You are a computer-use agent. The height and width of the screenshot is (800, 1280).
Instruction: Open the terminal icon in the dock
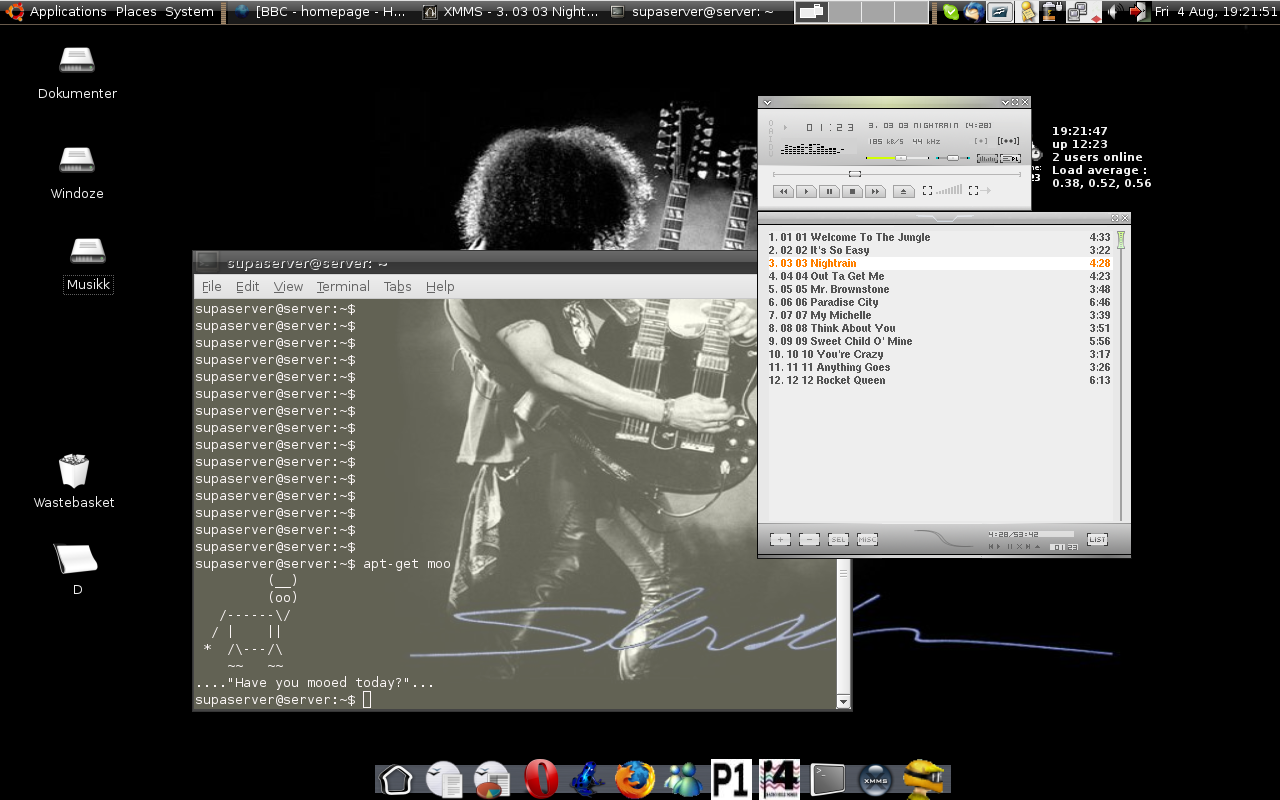point(827,779)
